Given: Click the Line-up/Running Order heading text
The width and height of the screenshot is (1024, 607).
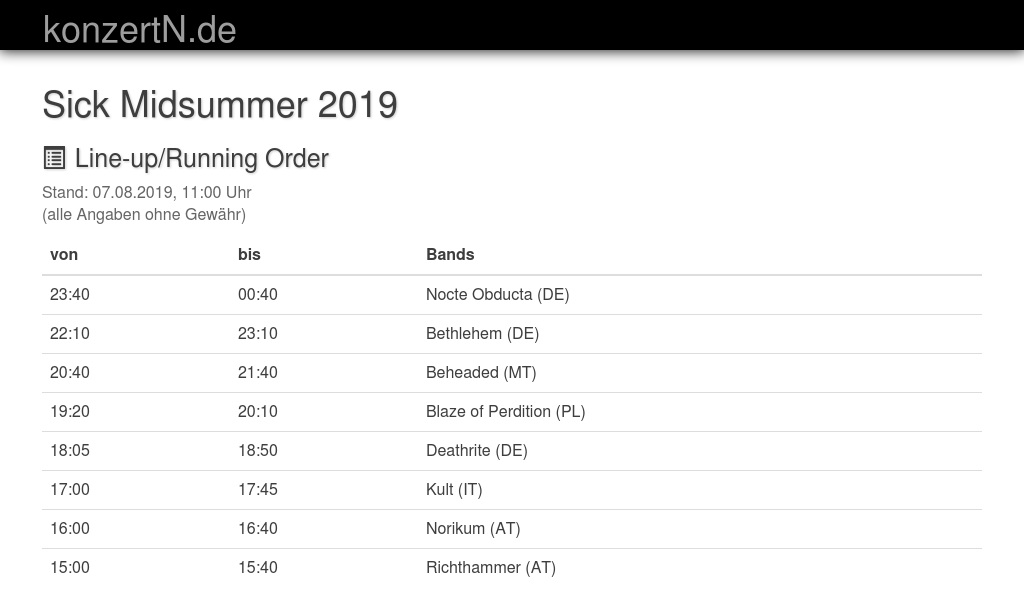Looking at the screenshot, I should [x=201, y=159].
